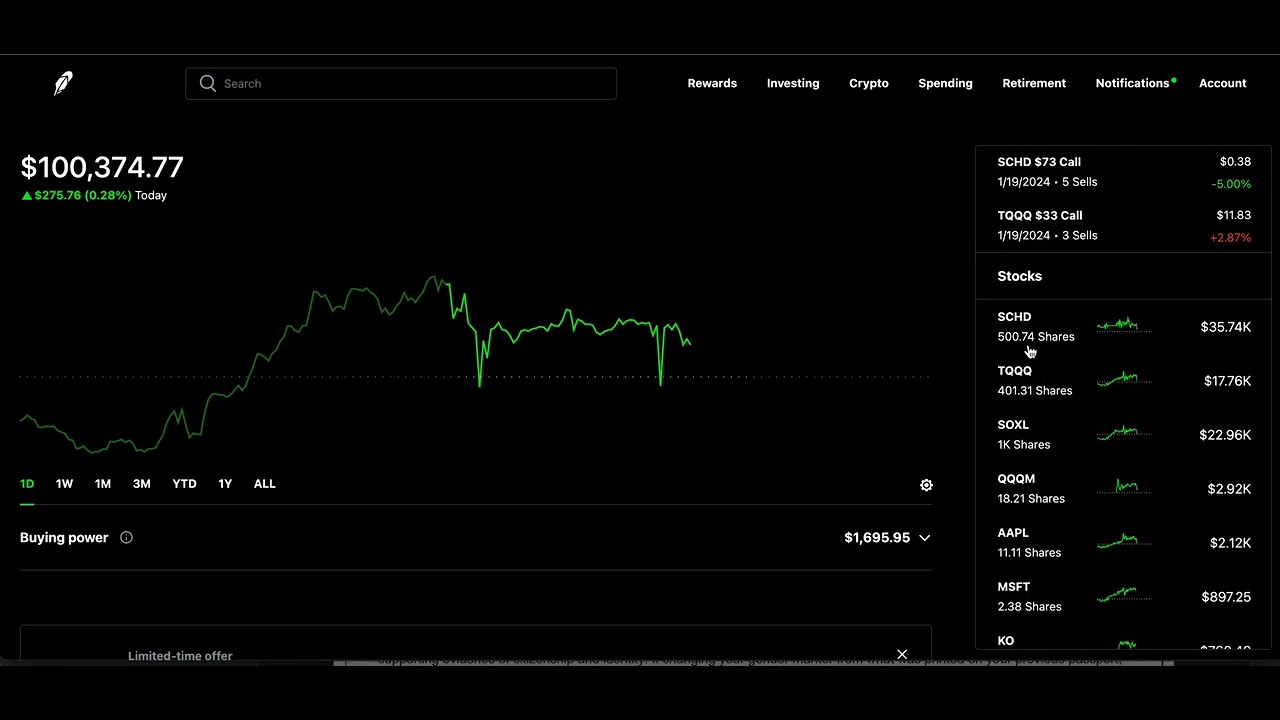Viewport: 1280px width, 720px height.
Task: Open the Account menu
Action: pos(1223,83)
